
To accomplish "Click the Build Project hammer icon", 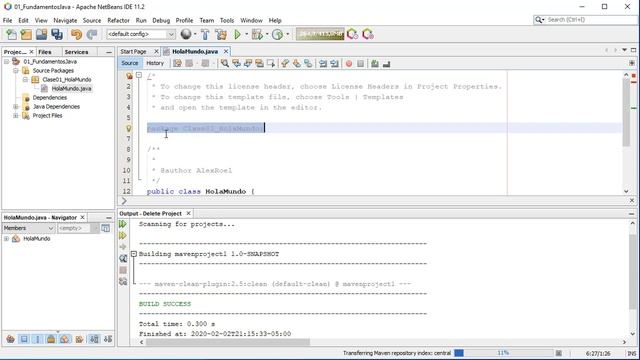I will tap(205, 34).
